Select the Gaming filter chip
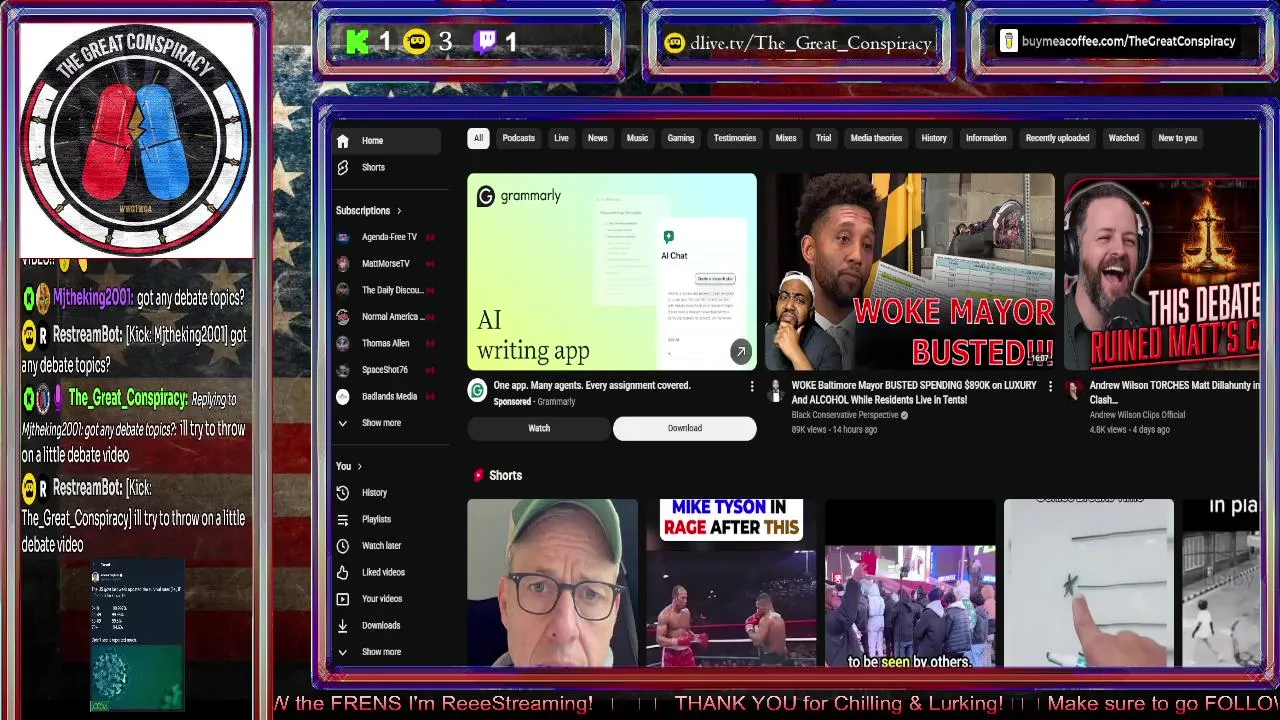This screenshot has height=720, width=1280. pyautogui.click(x=681, y=138)
